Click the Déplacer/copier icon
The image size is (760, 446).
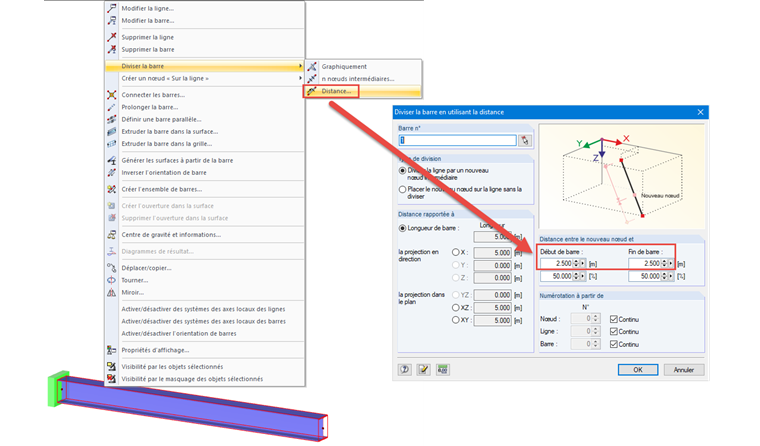[x=112, y=268]
